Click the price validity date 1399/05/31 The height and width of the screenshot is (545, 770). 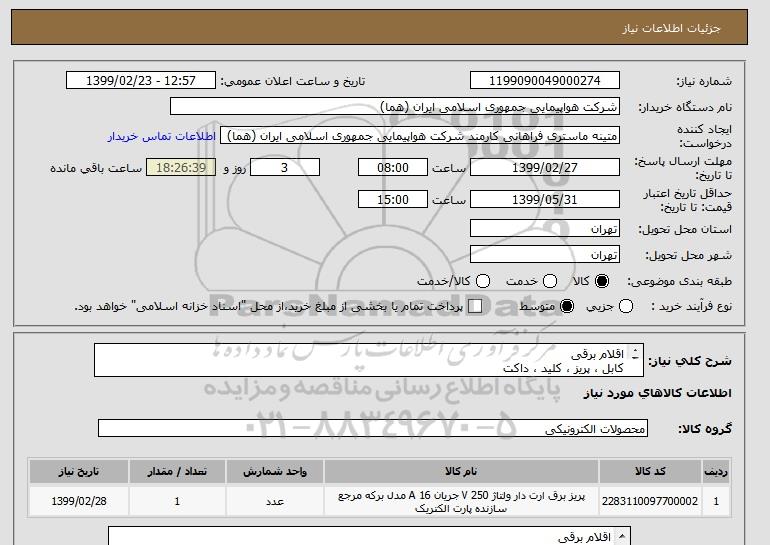(545, 199)
